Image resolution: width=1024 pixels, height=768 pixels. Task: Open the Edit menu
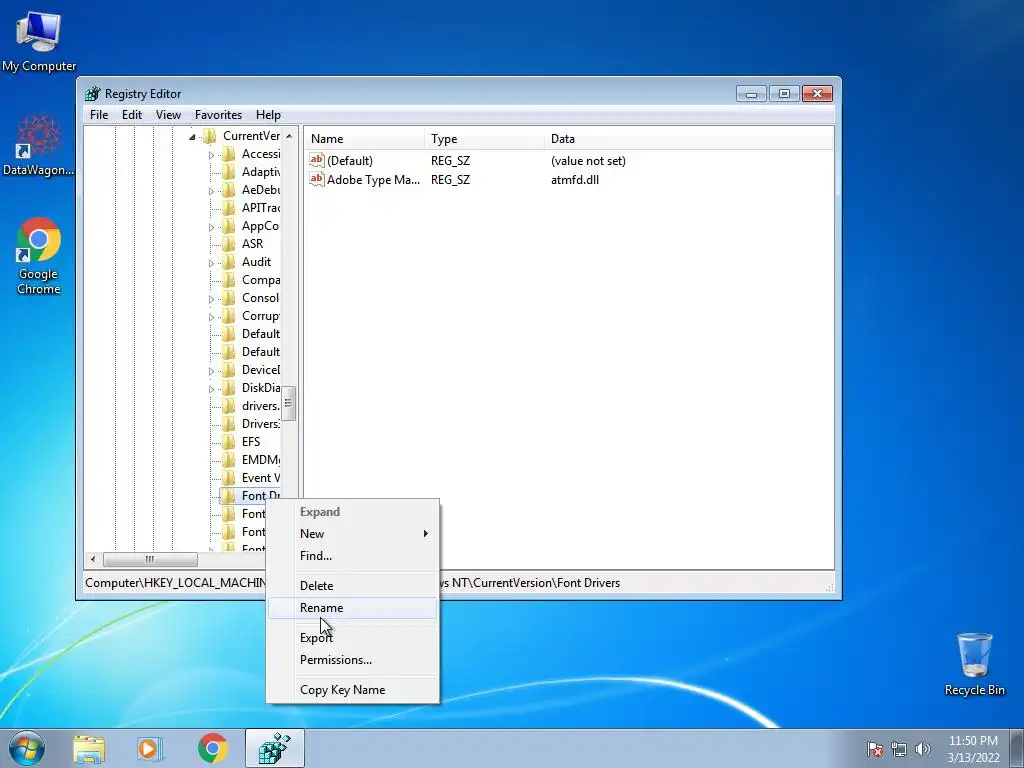tap(131, 115)
